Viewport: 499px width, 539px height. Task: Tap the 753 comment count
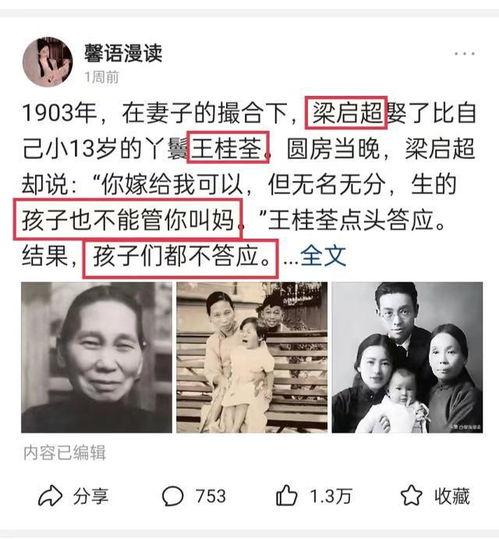pyautogui.click(x=211, y=496)
